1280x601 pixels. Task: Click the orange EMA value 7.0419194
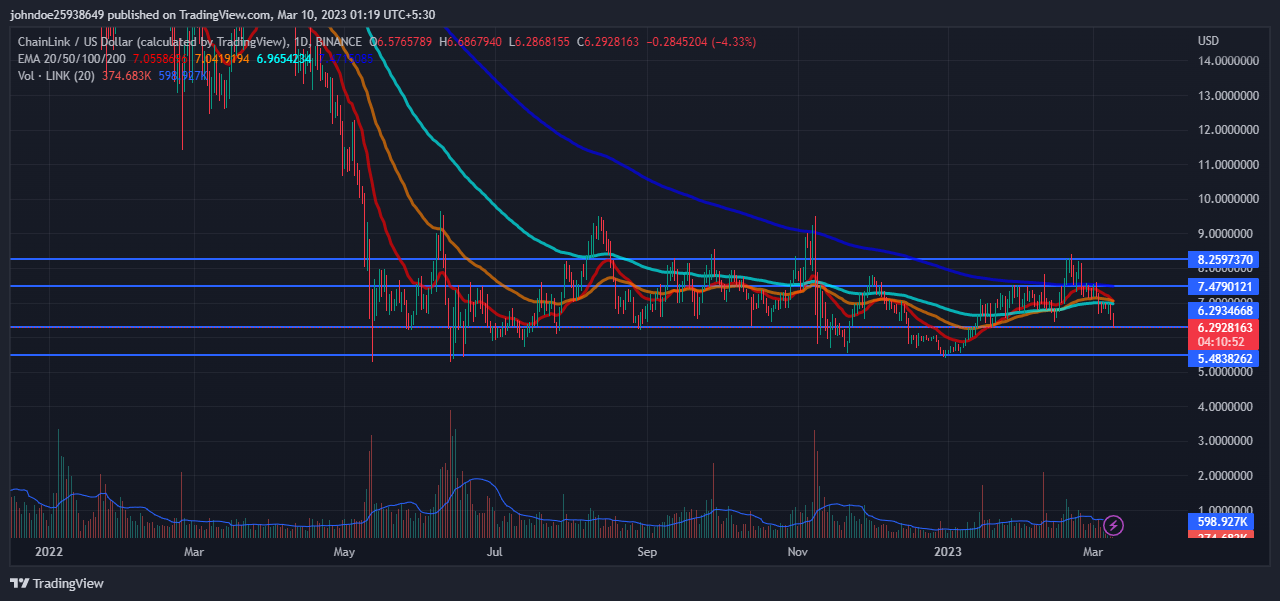tap(224, 59)
